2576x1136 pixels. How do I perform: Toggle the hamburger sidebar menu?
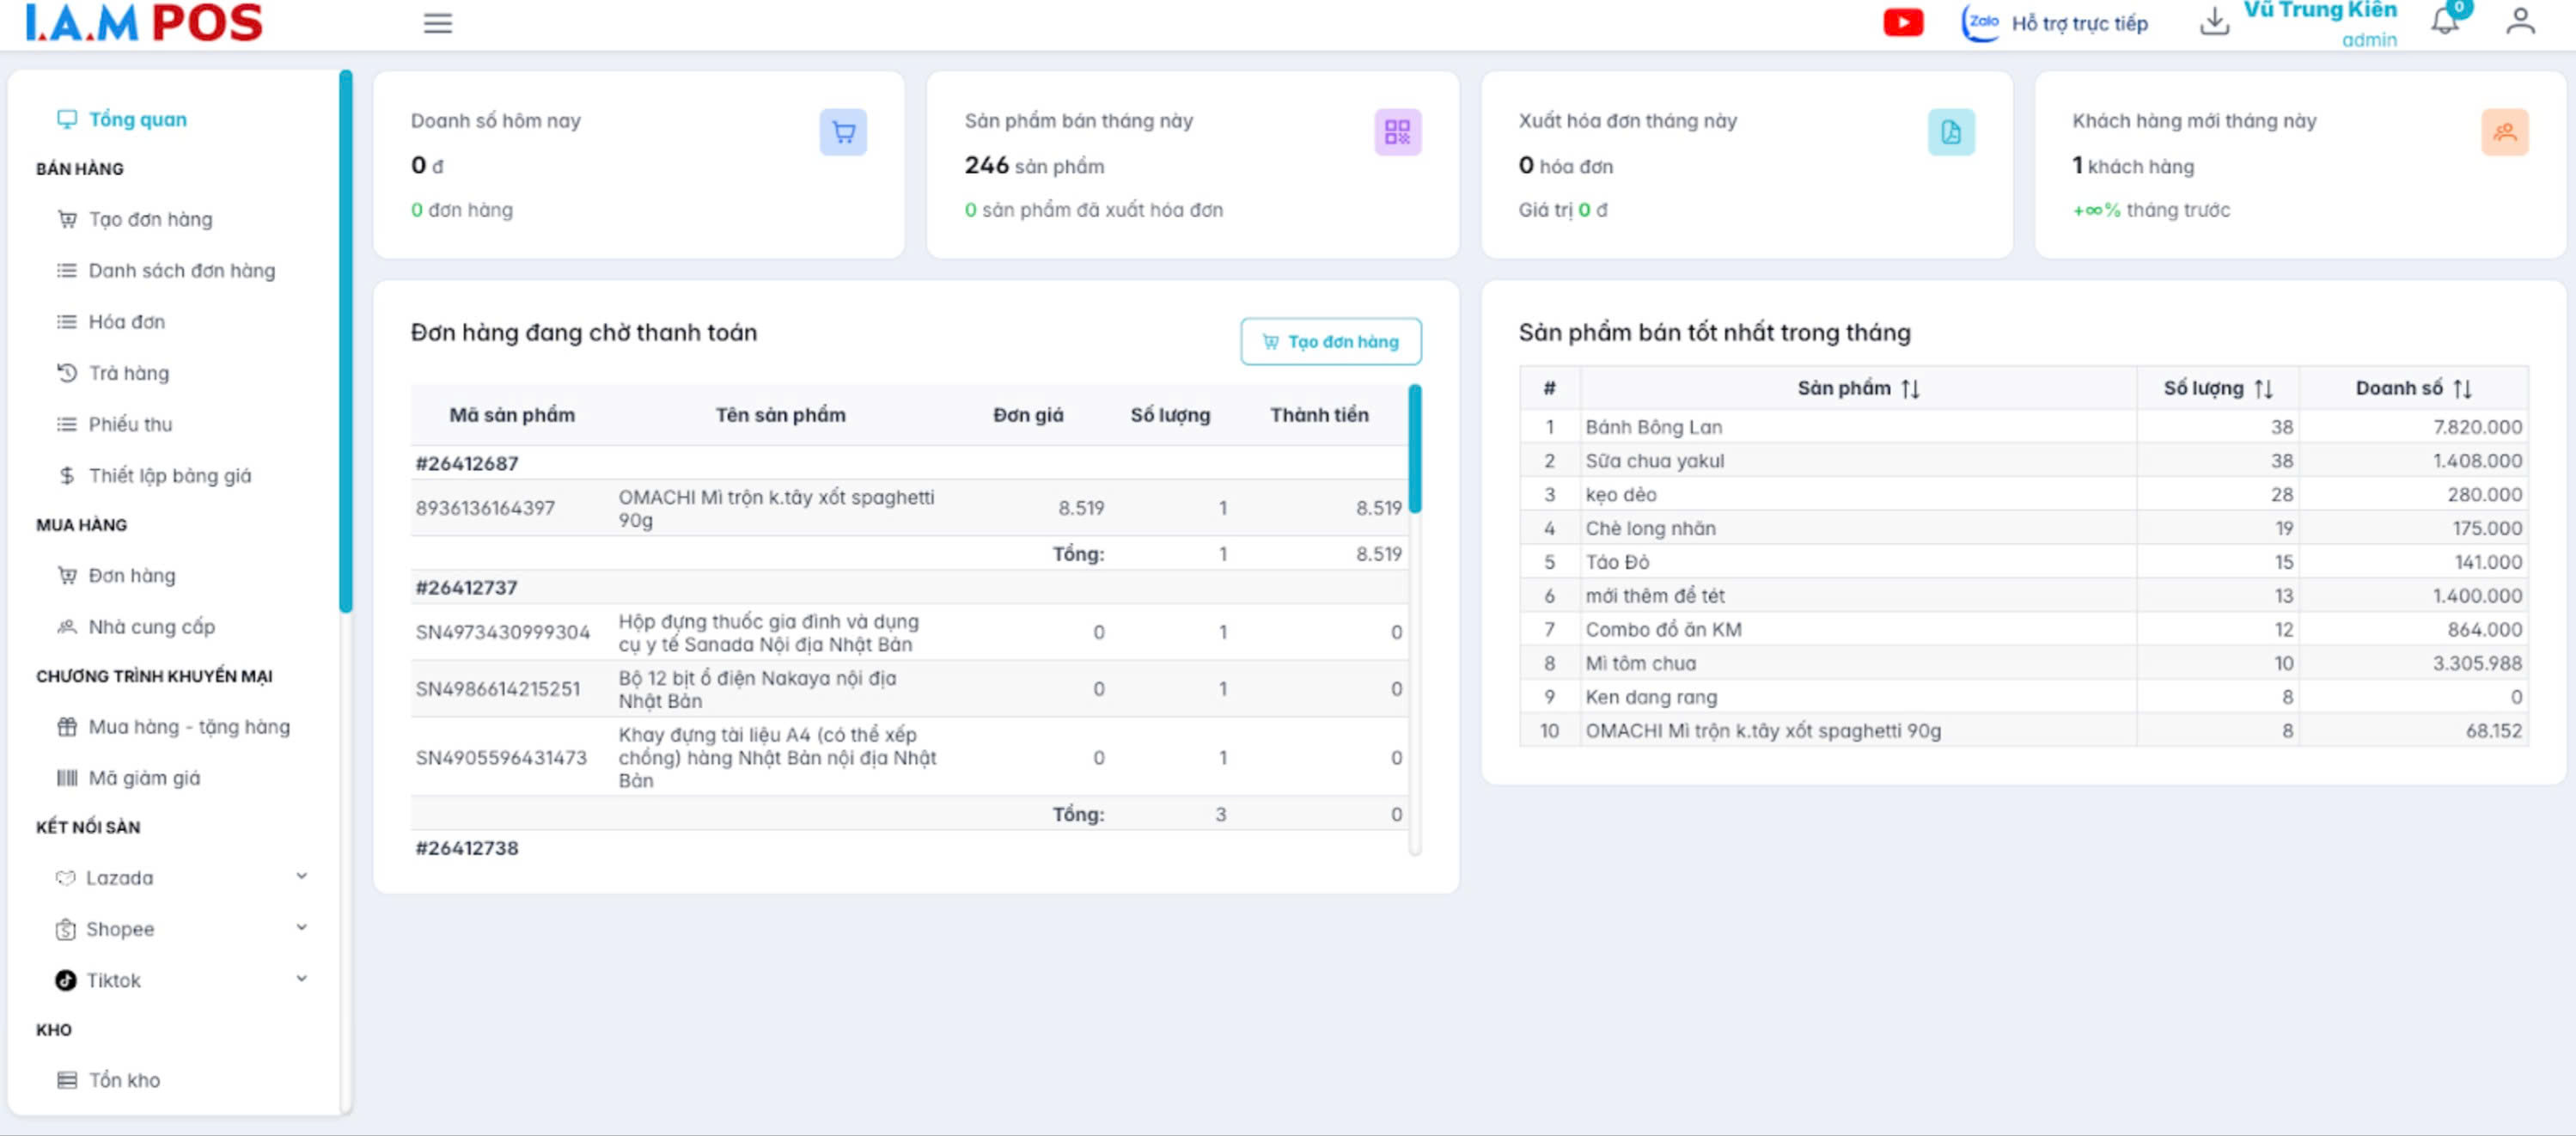pyautogui.click(x=437, y=23)
